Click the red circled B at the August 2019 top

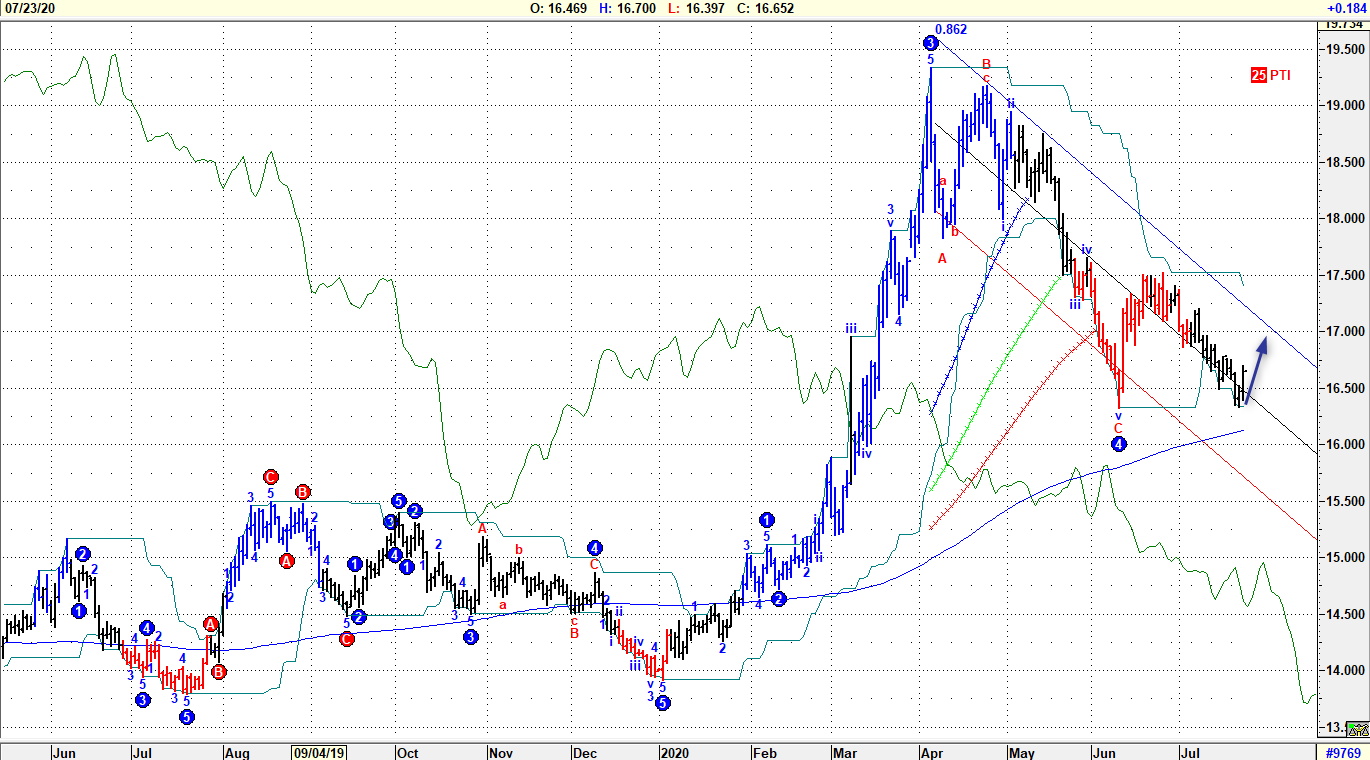pos(303,491)
